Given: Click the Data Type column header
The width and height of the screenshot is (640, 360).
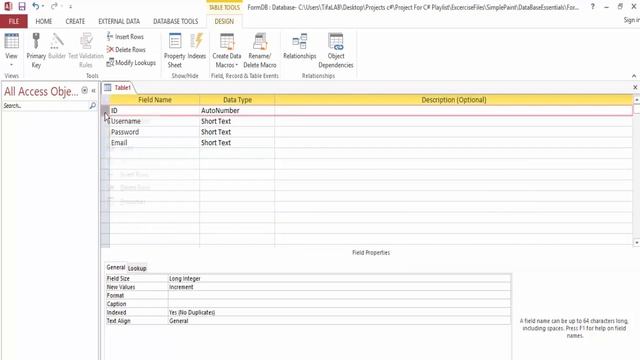Looking at the screenshot, I should pos(237,100).
